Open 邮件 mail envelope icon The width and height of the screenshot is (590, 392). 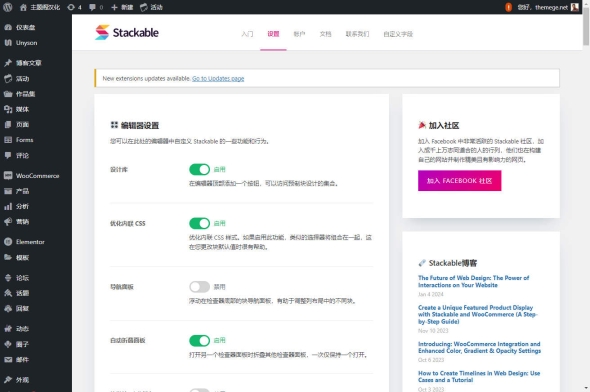point(8,360)
